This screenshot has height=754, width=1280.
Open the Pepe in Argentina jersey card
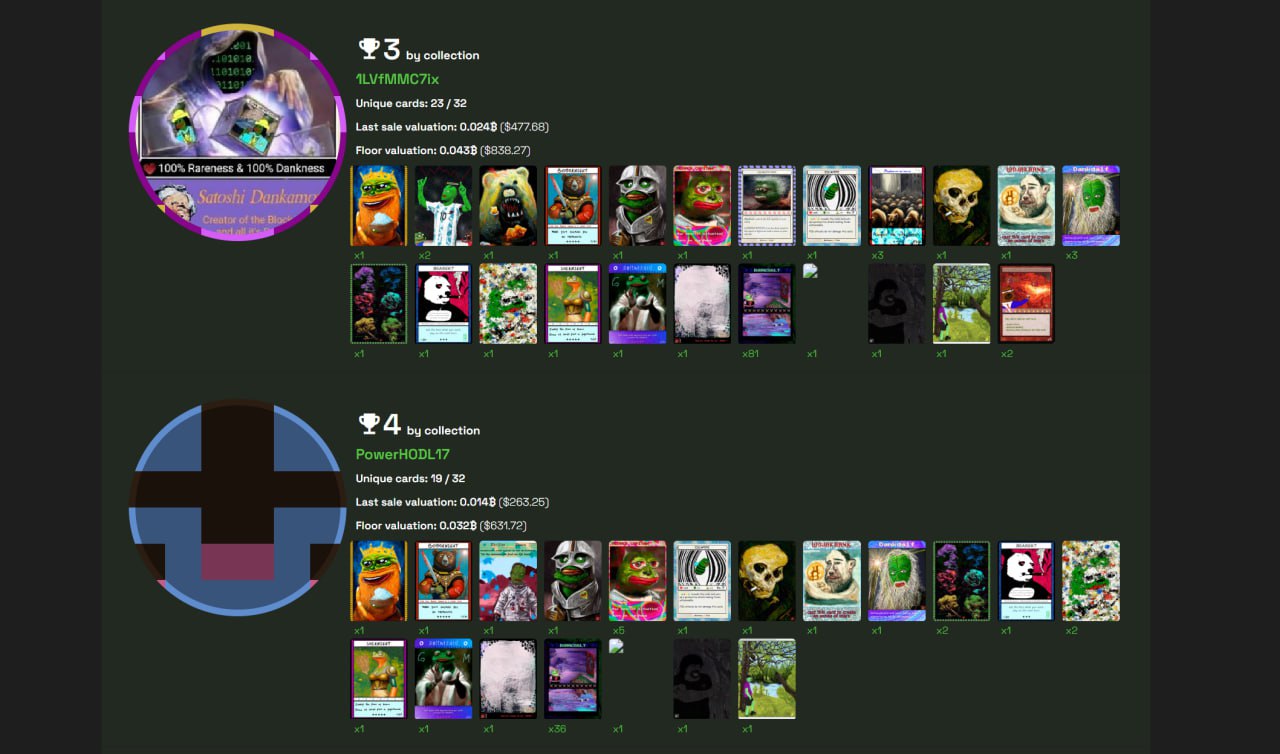click(443, 206)
